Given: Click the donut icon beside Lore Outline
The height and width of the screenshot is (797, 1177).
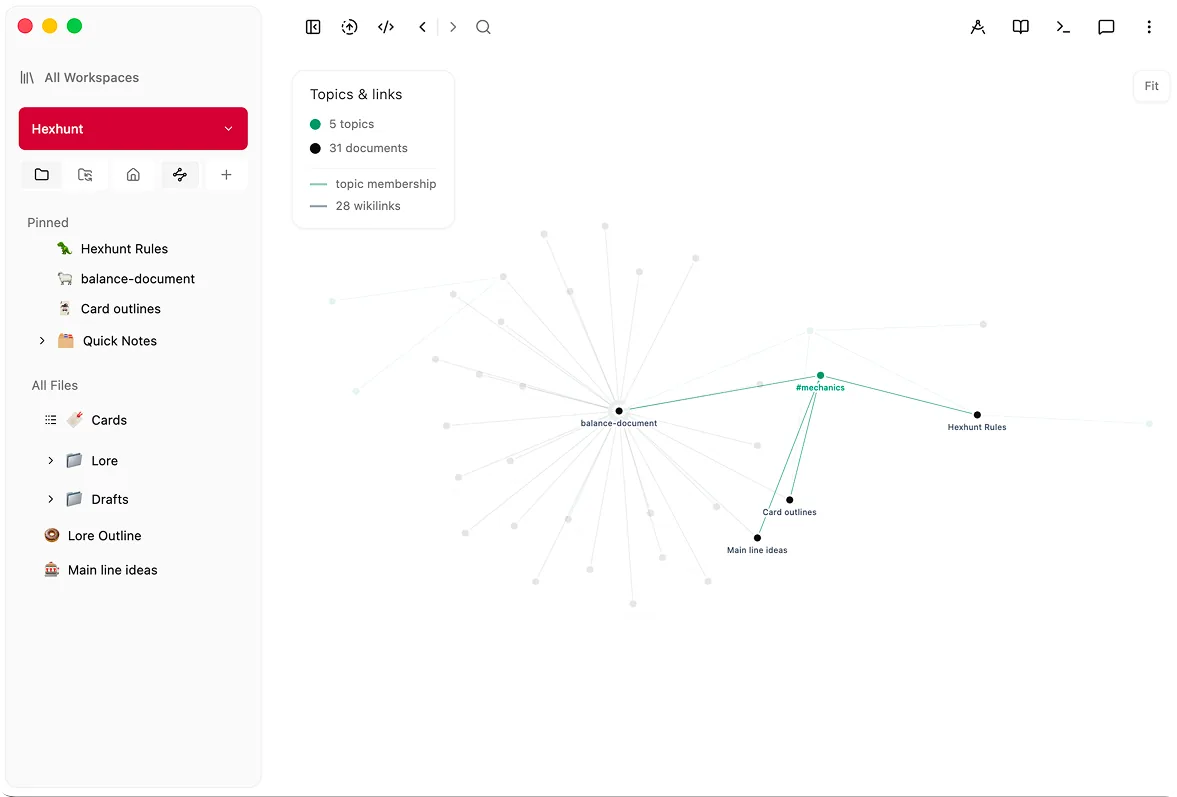Looking at the screenshot, I should pyautogui.click(x=52, y=535).
